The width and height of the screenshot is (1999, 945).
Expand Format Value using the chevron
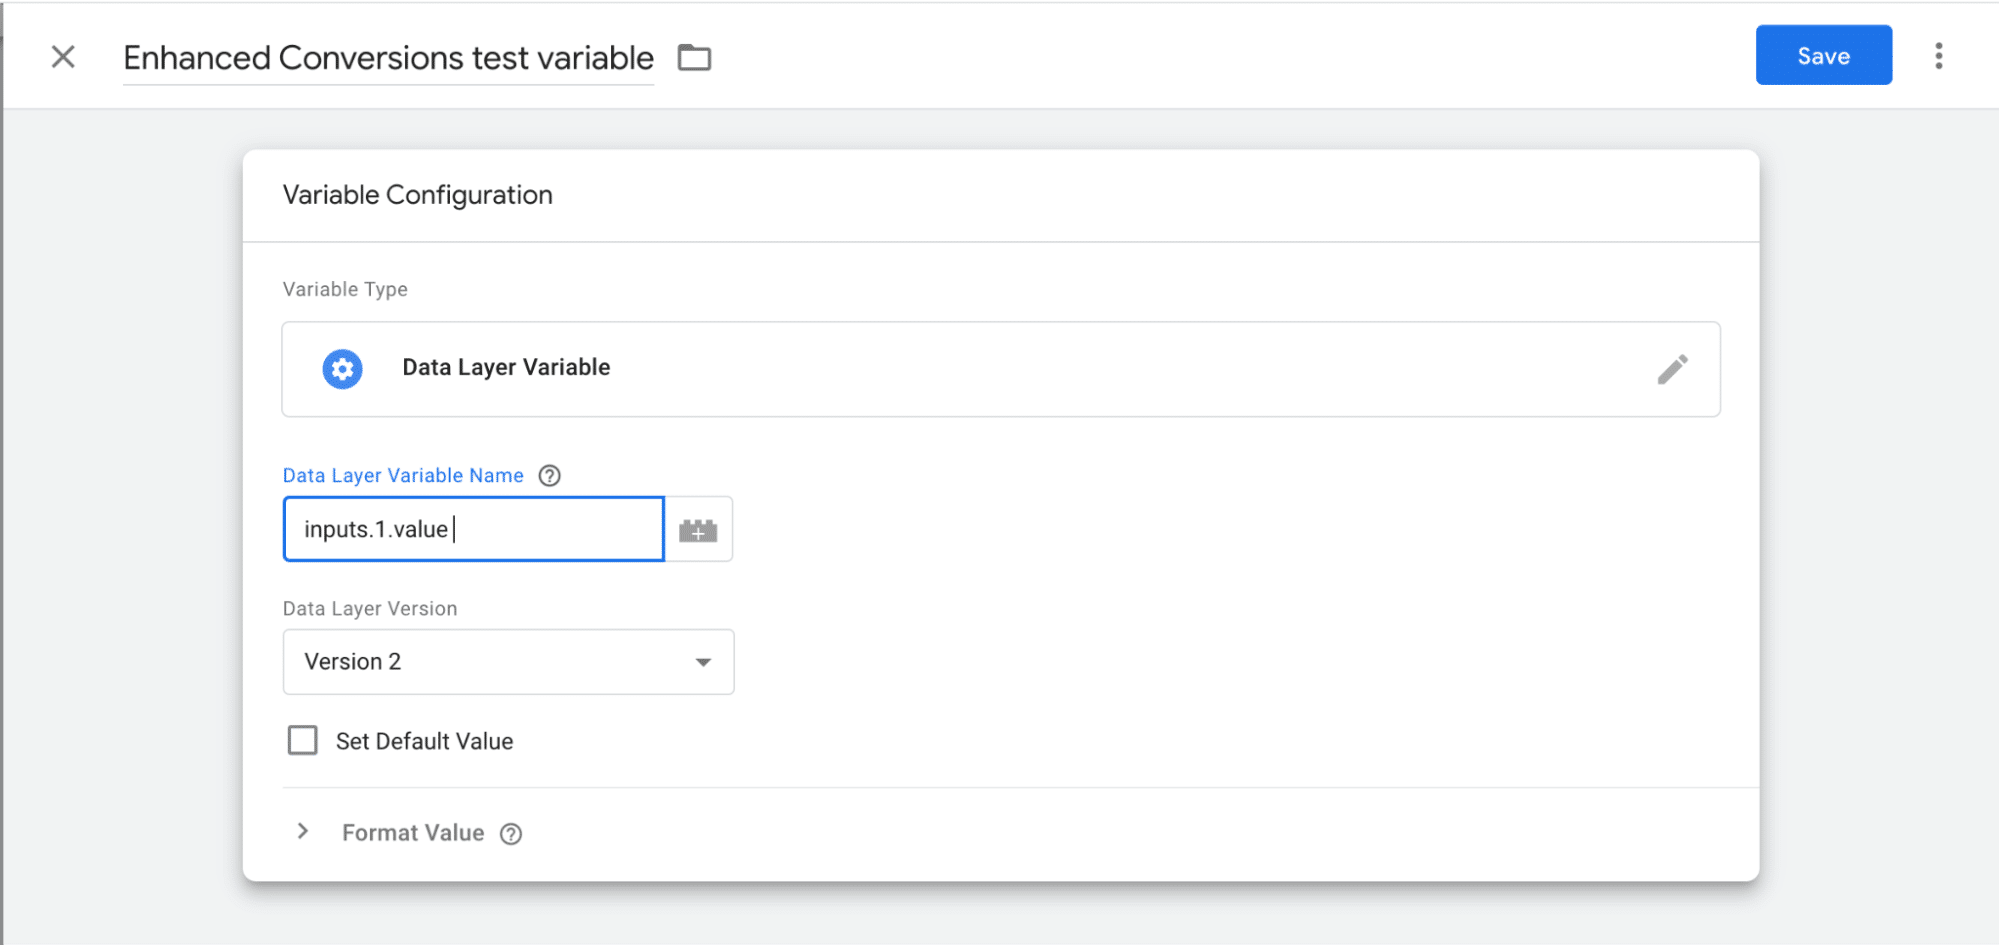[303, 832]
